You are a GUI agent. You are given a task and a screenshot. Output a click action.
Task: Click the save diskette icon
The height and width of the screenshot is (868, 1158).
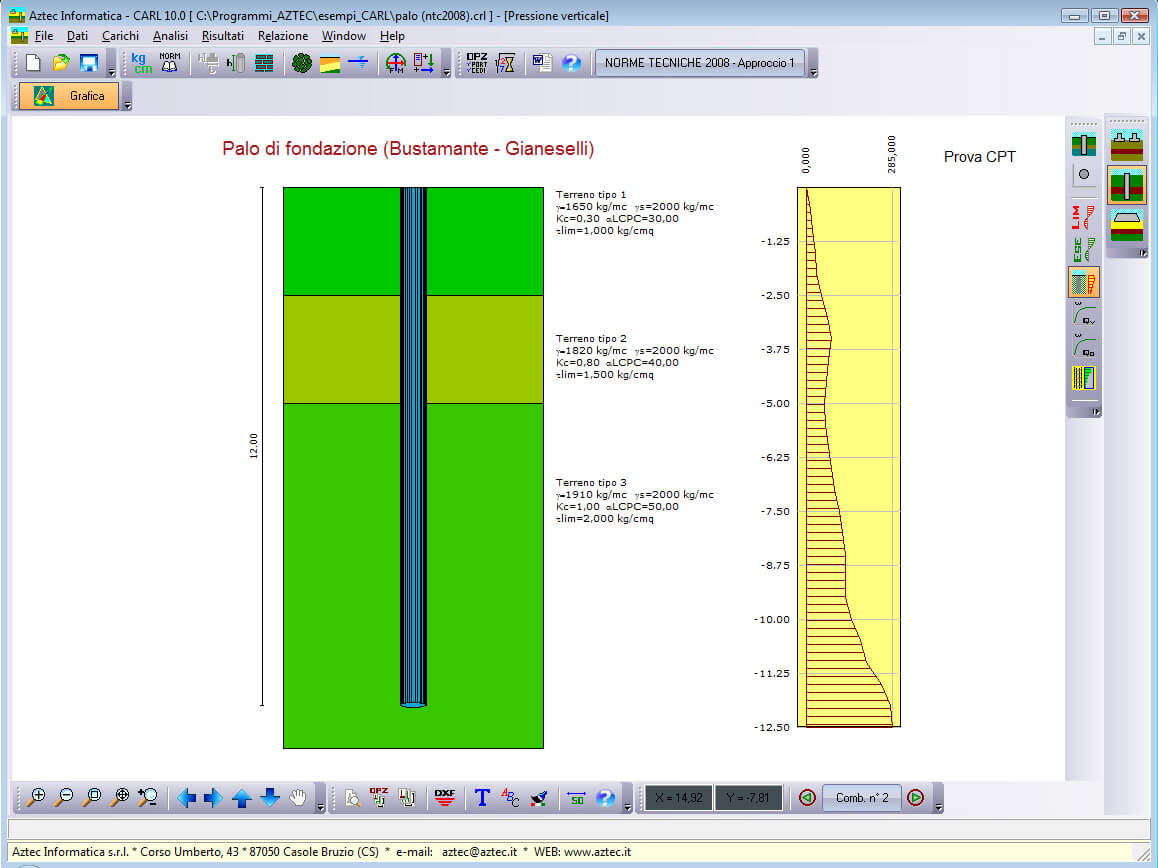coord(89,63)
